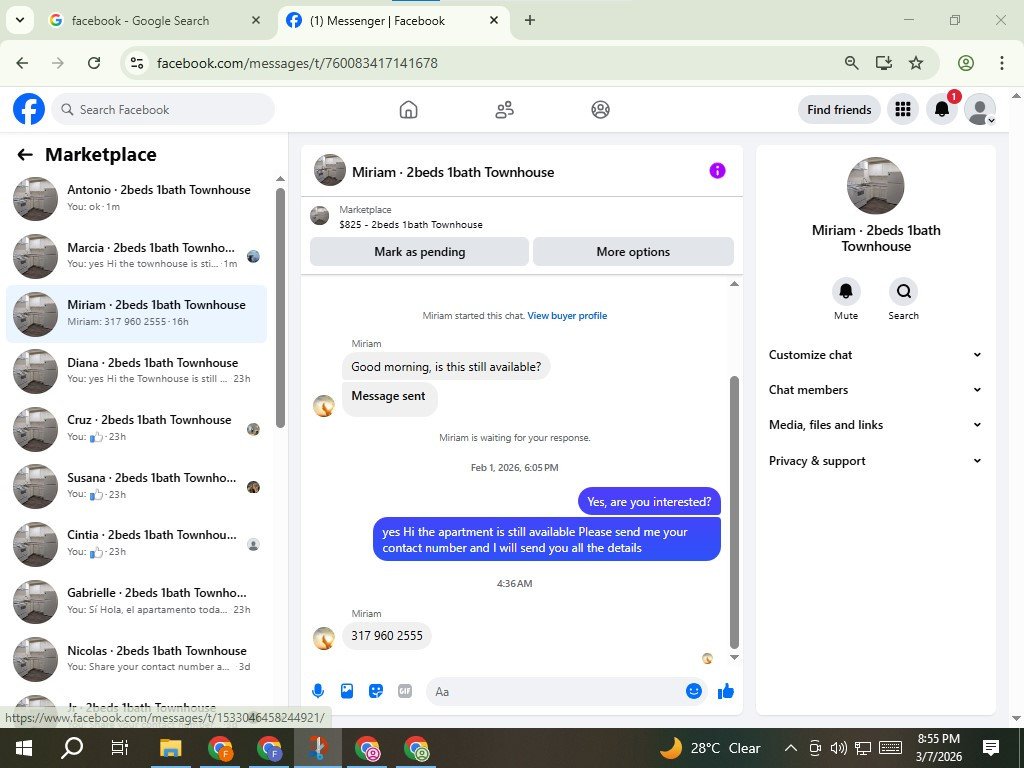1024x768 pixels.
Task: Open the Chrome three-dot menu
Action: 1002,63
